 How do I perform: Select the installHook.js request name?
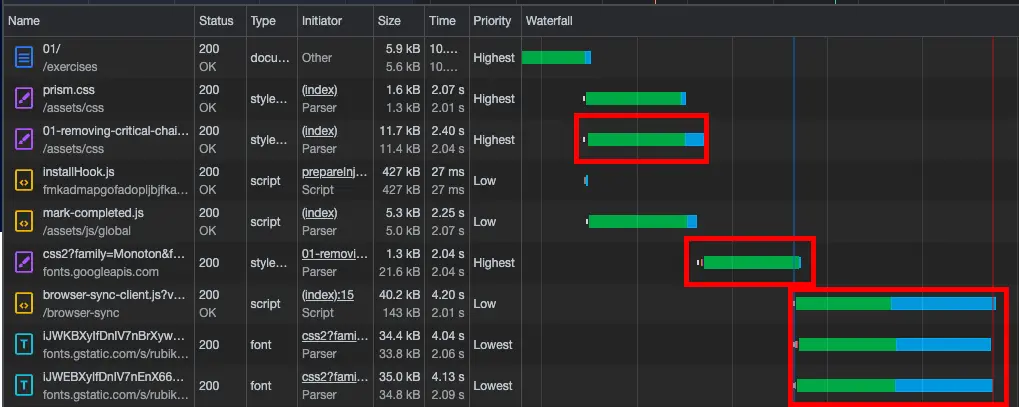coord(79,172)
